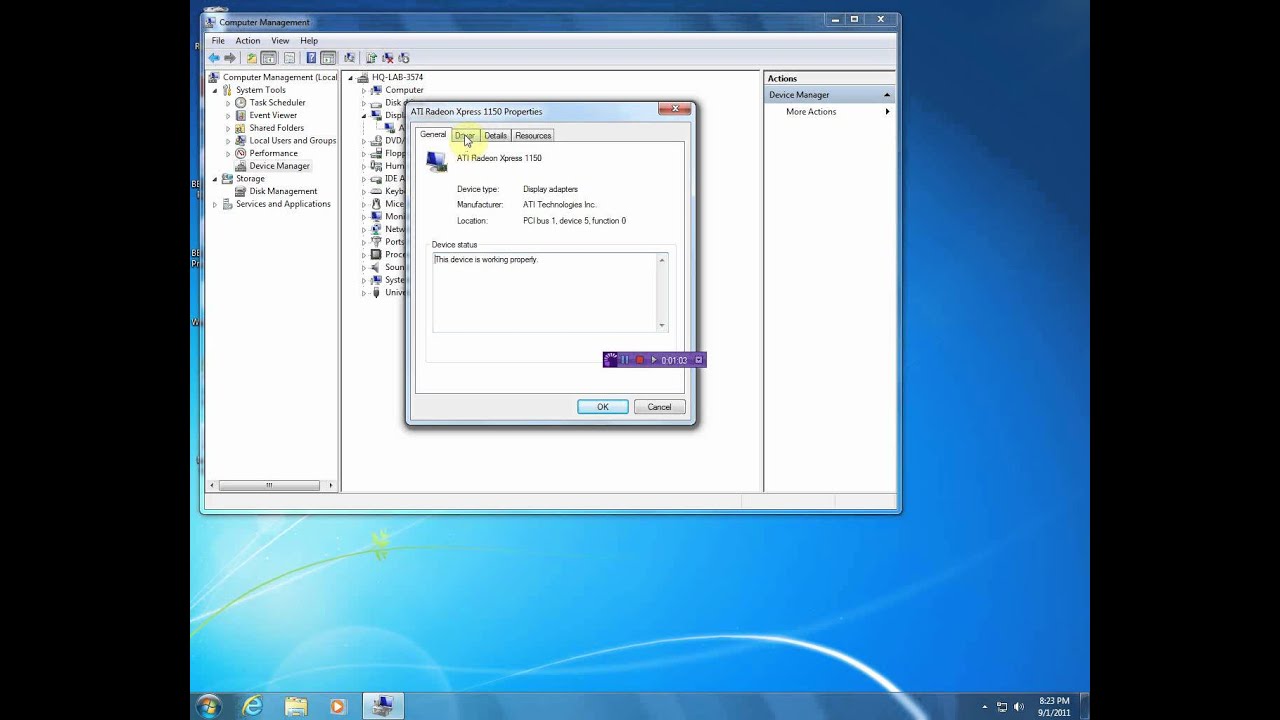Click the Show/Hide Action Pane toolbar icon

(328, 58)
